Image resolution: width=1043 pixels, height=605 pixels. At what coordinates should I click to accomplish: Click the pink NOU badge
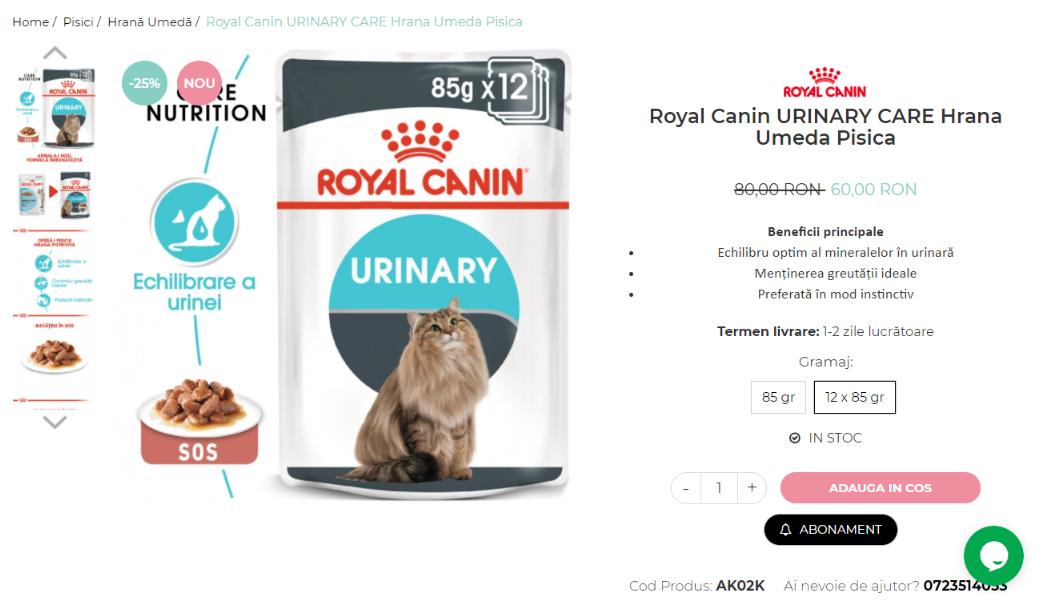click(199, 83)
